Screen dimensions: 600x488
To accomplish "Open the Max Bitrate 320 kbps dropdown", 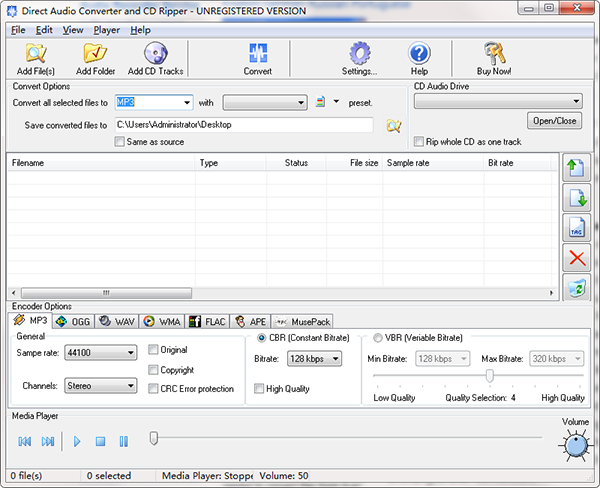I will coord(557,359).
